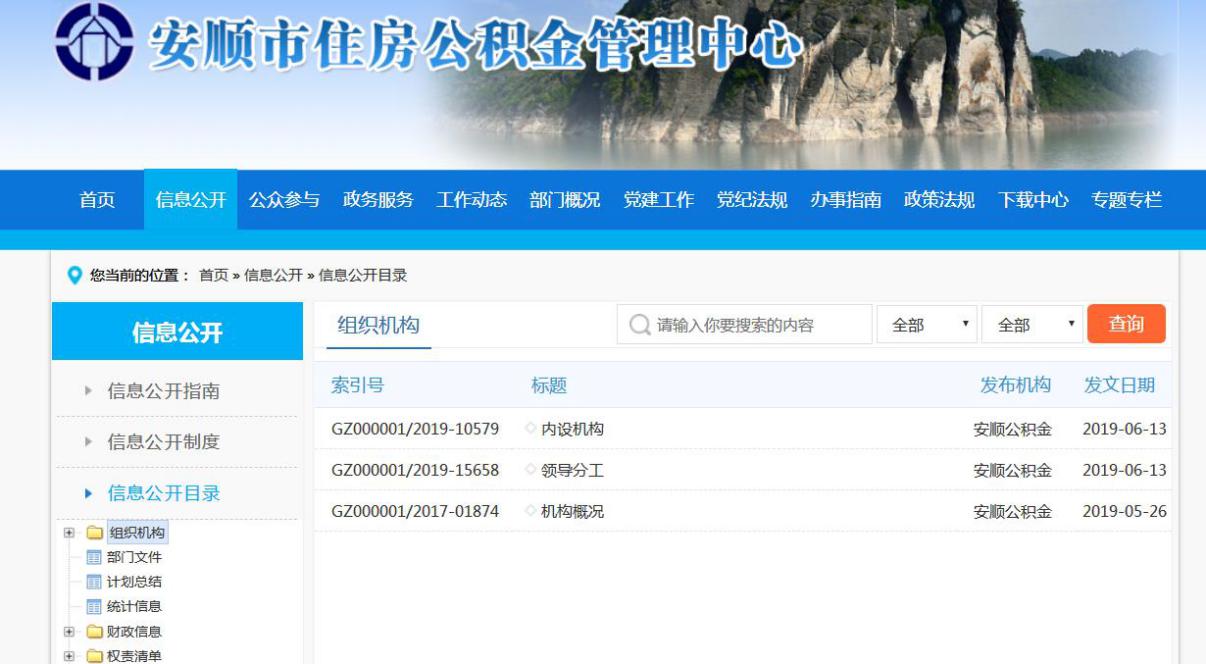The width and height of the screenshot is (1206, 664).
Task: Select 组织机构 in the directory tree
Action: tap(137, 533)
